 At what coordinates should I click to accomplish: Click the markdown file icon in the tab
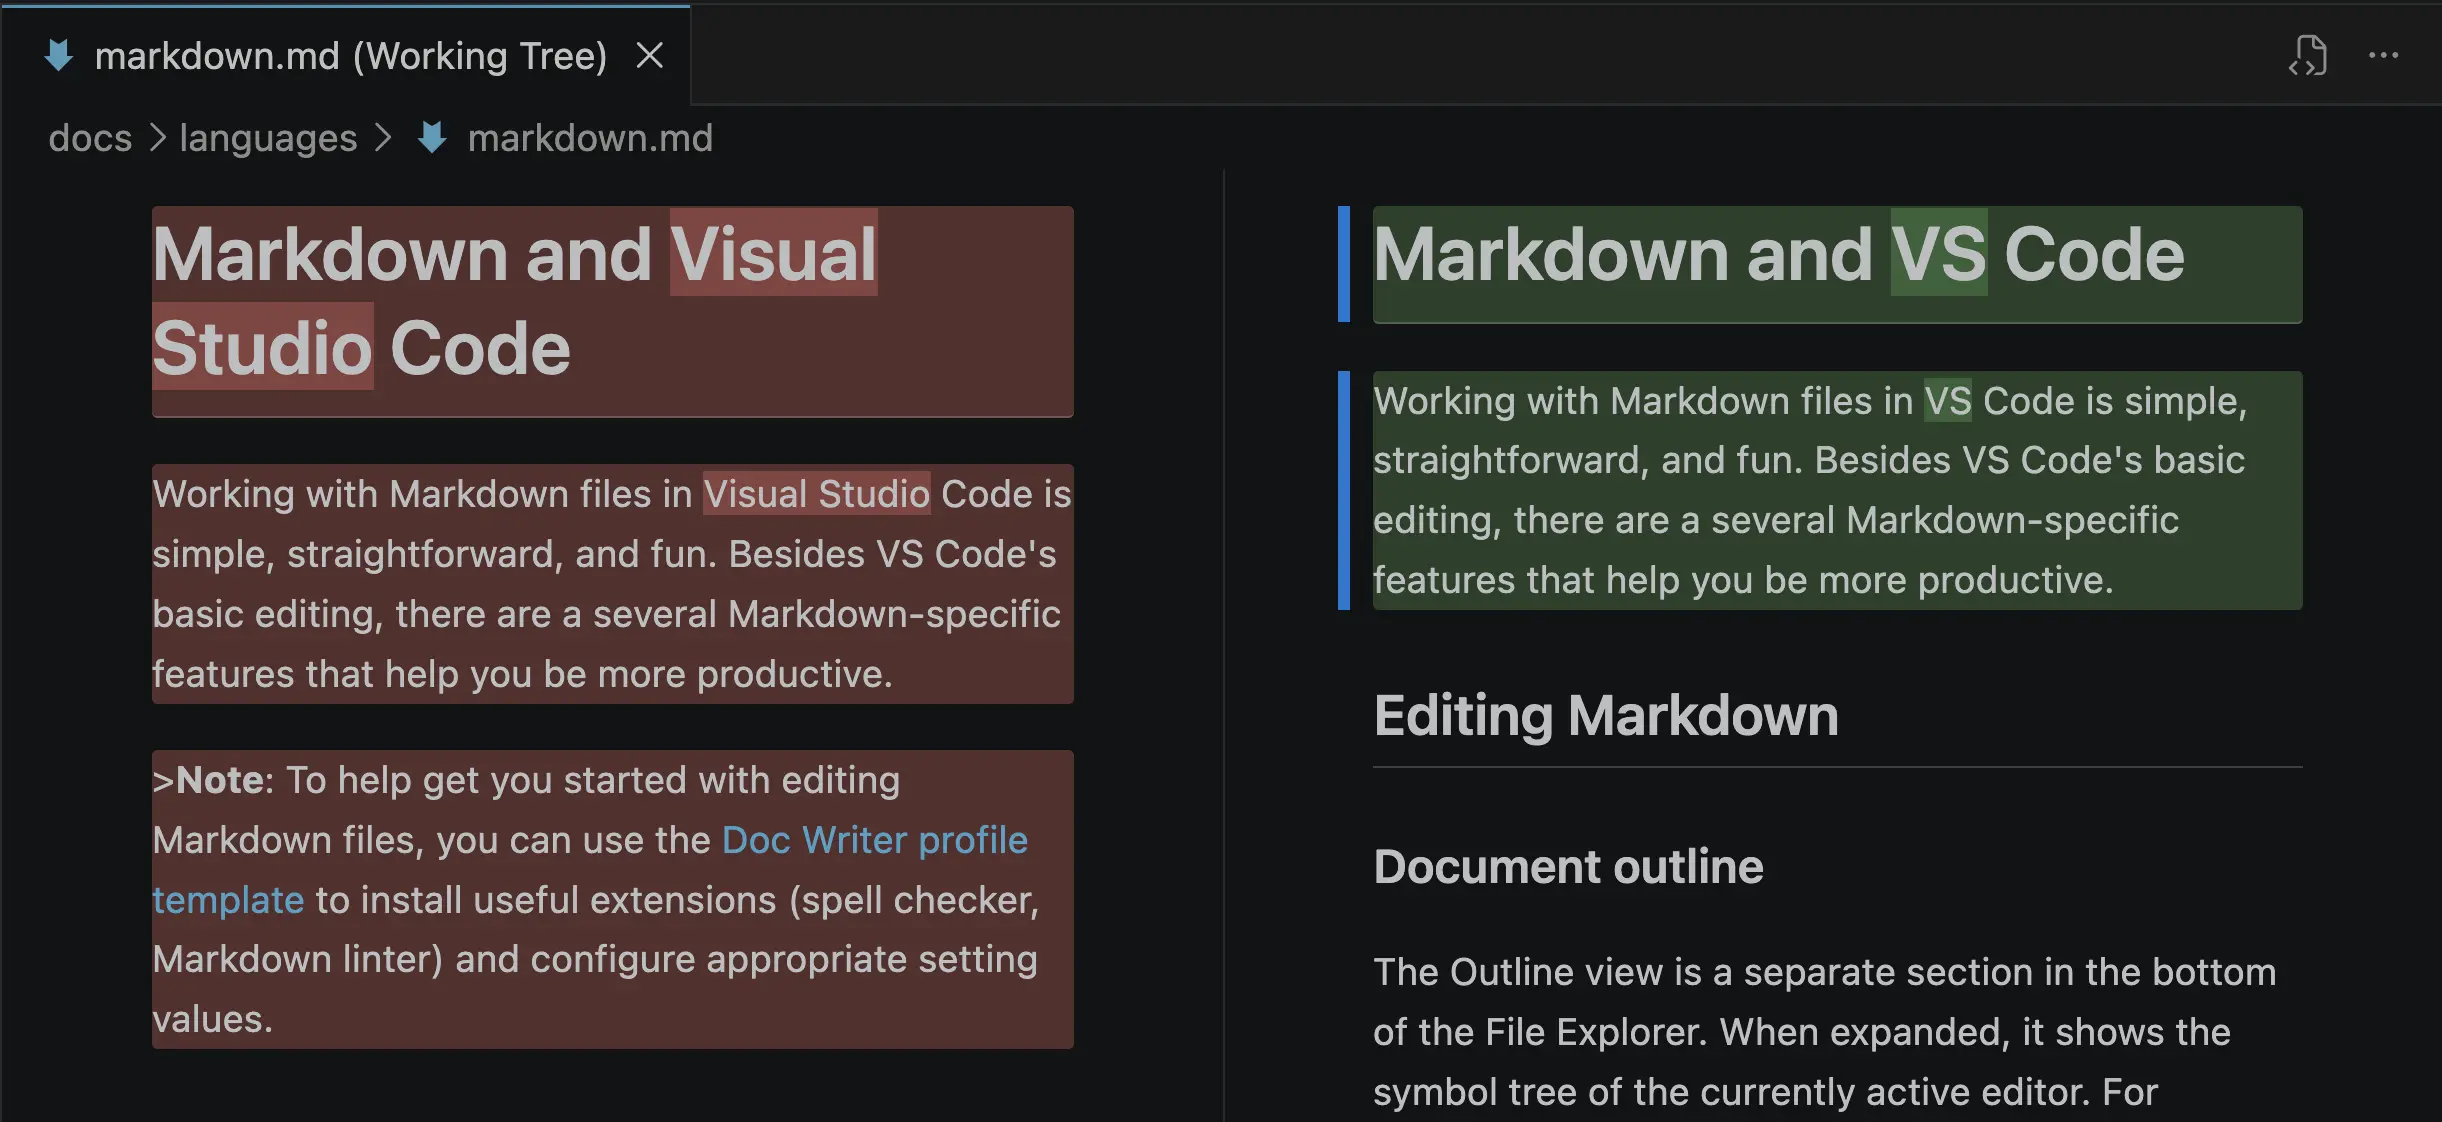[59, 56]
